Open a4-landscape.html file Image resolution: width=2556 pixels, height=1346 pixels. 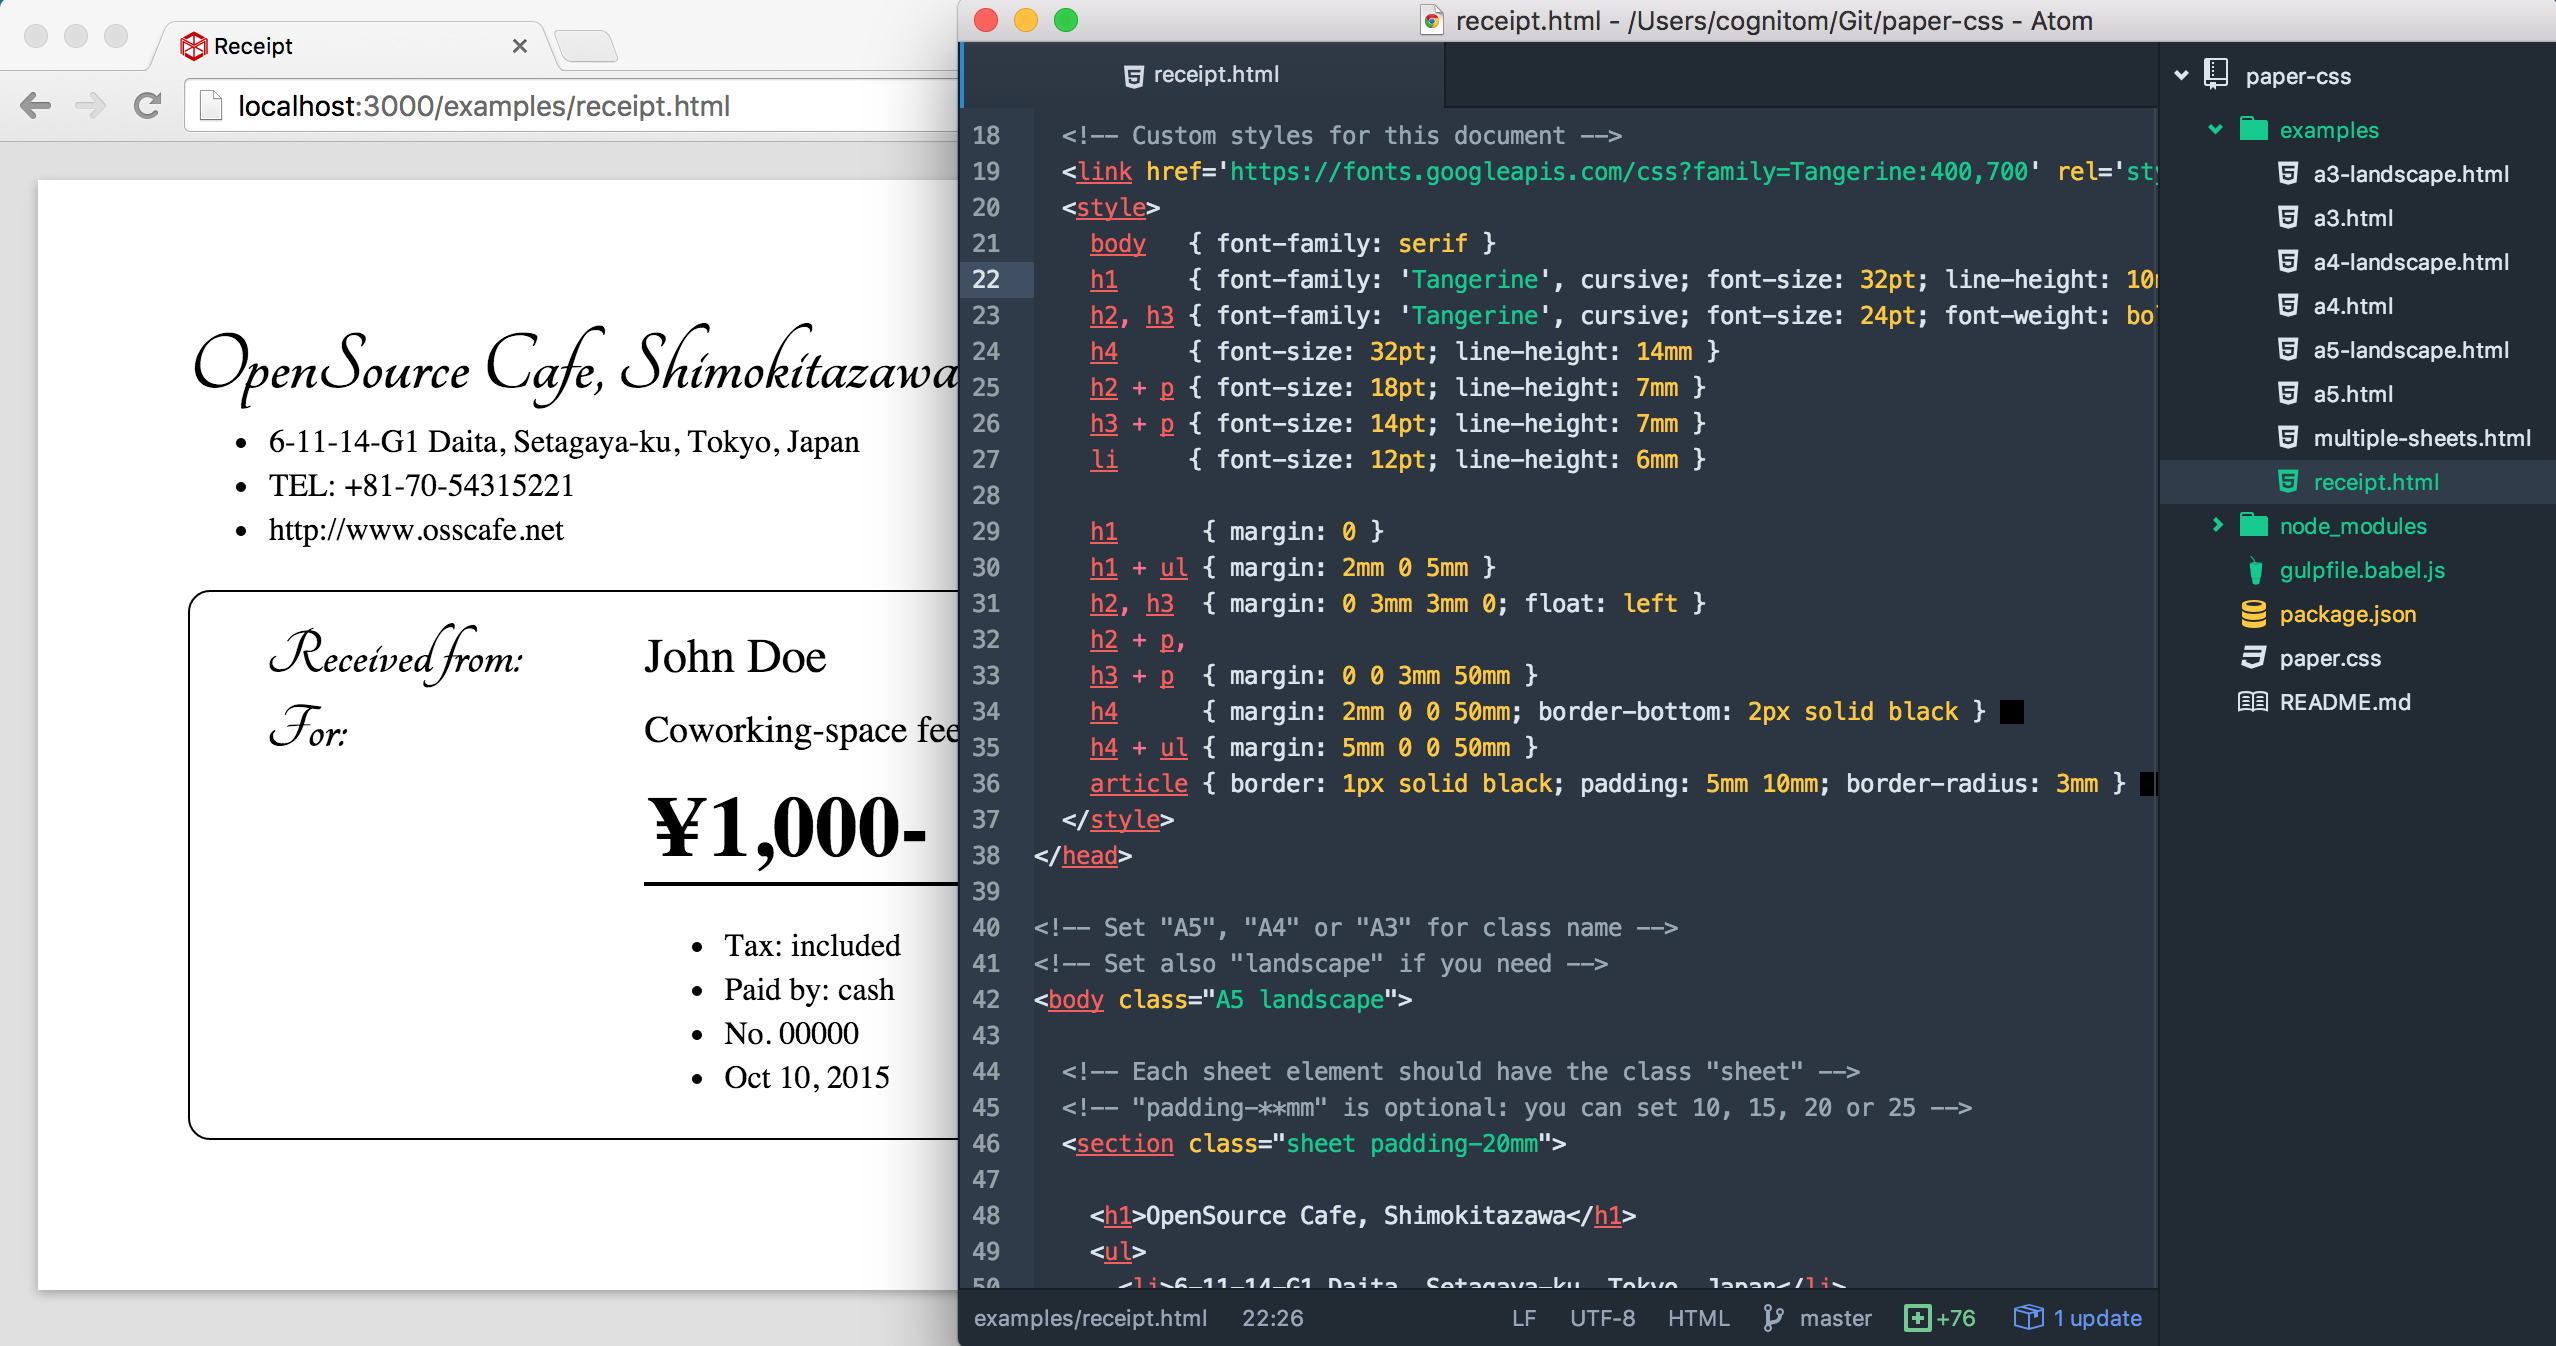tap(2410, 262)
